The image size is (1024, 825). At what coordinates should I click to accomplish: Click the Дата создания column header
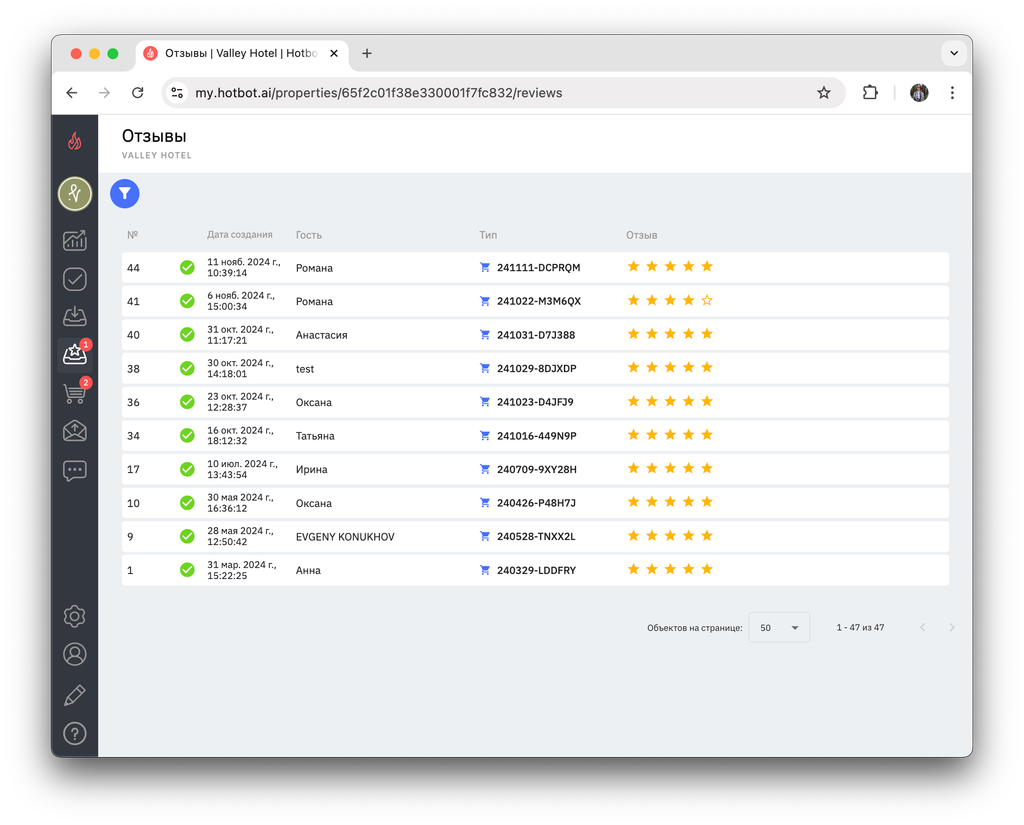[240, 235]
